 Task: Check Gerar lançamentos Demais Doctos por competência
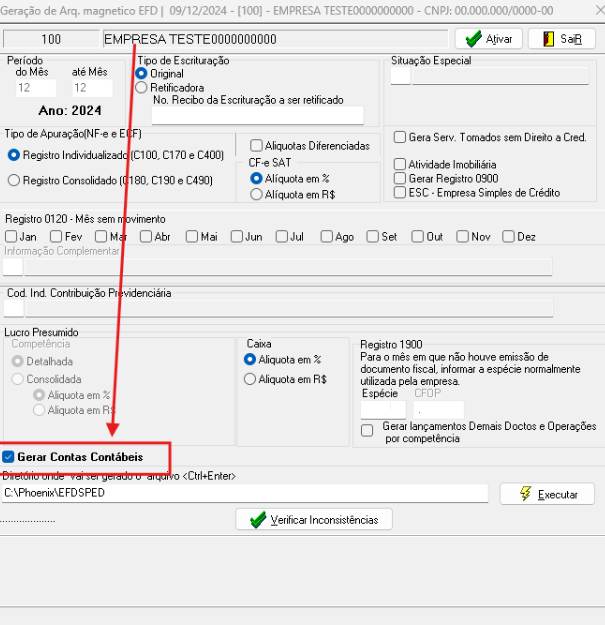(x=367, y=430)
